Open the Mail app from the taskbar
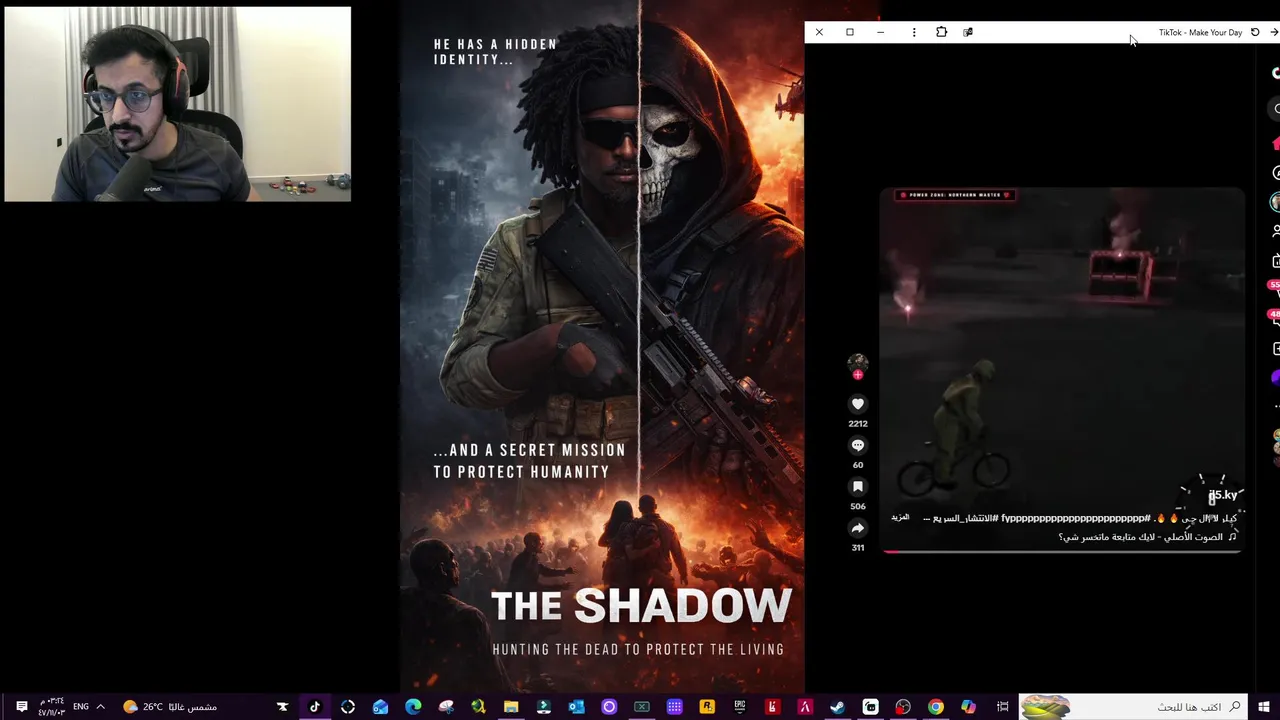1280x720 pixels. pos(380,707)
